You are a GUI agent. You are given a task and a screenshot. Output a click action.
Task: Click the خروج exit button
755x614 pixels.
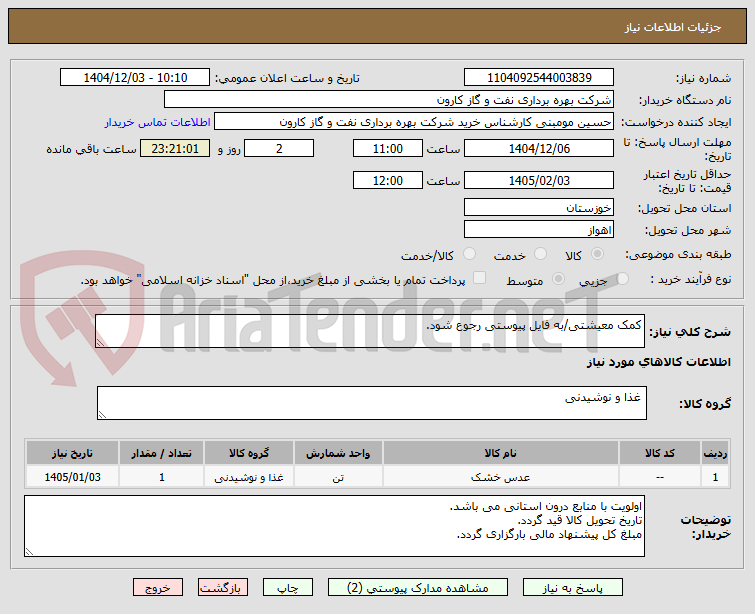click(x=158, y=588)
